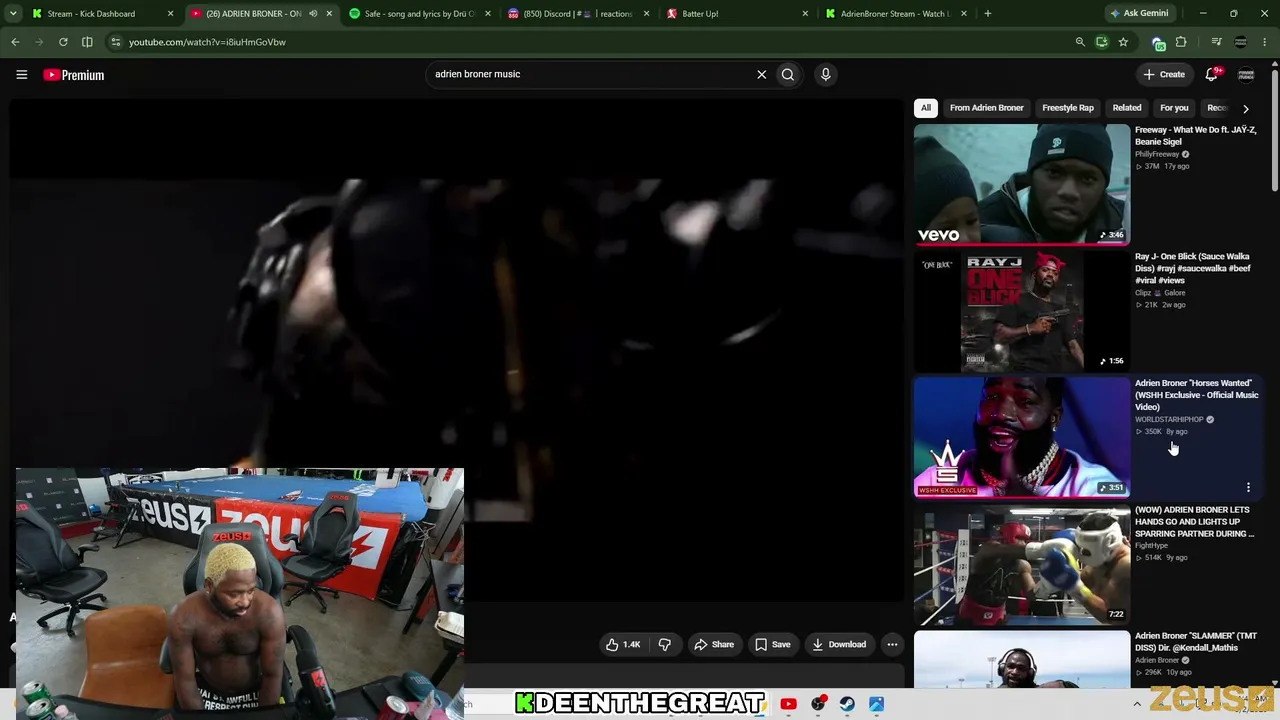Open YouTube app in the taskbar

[788, 704]
